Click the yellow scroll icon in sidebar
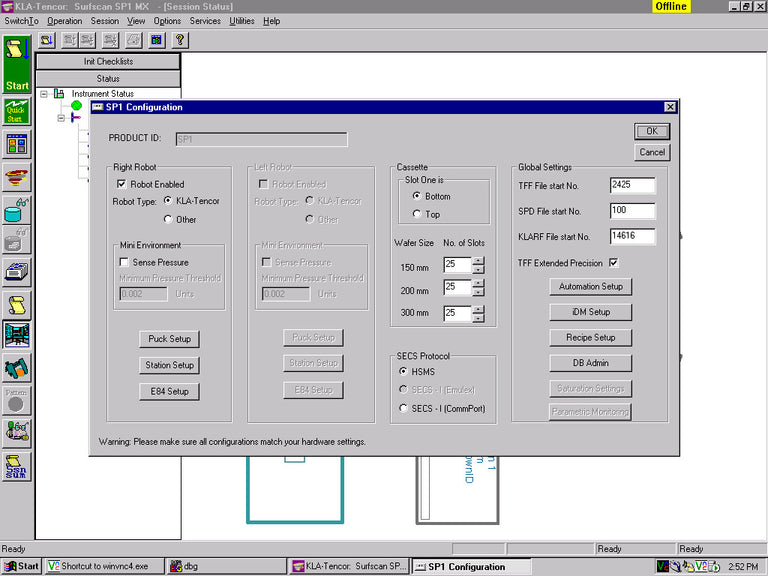This screenshot has width=768, height=576. point(17,305)
